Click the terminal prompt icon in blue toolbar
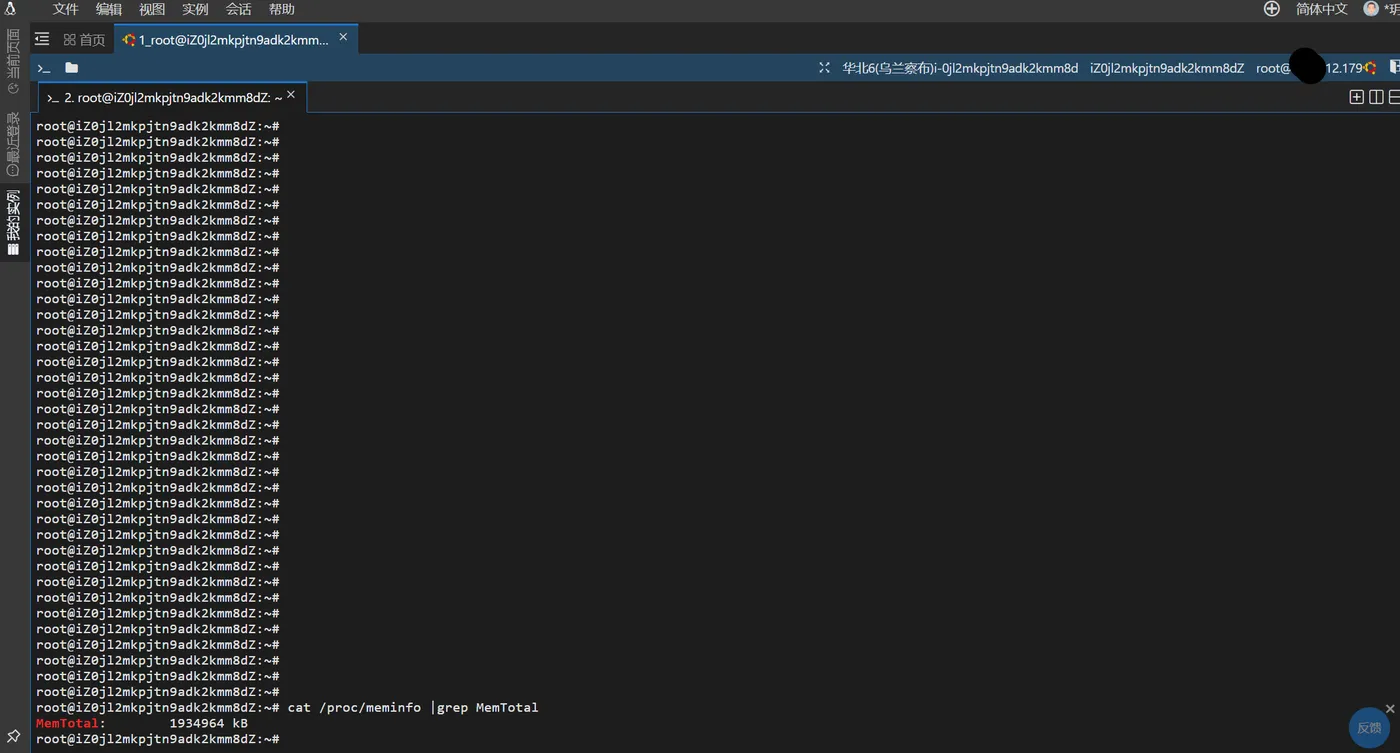The width and height of the screenshot is (1400, 753). click(x=44, y=68)
